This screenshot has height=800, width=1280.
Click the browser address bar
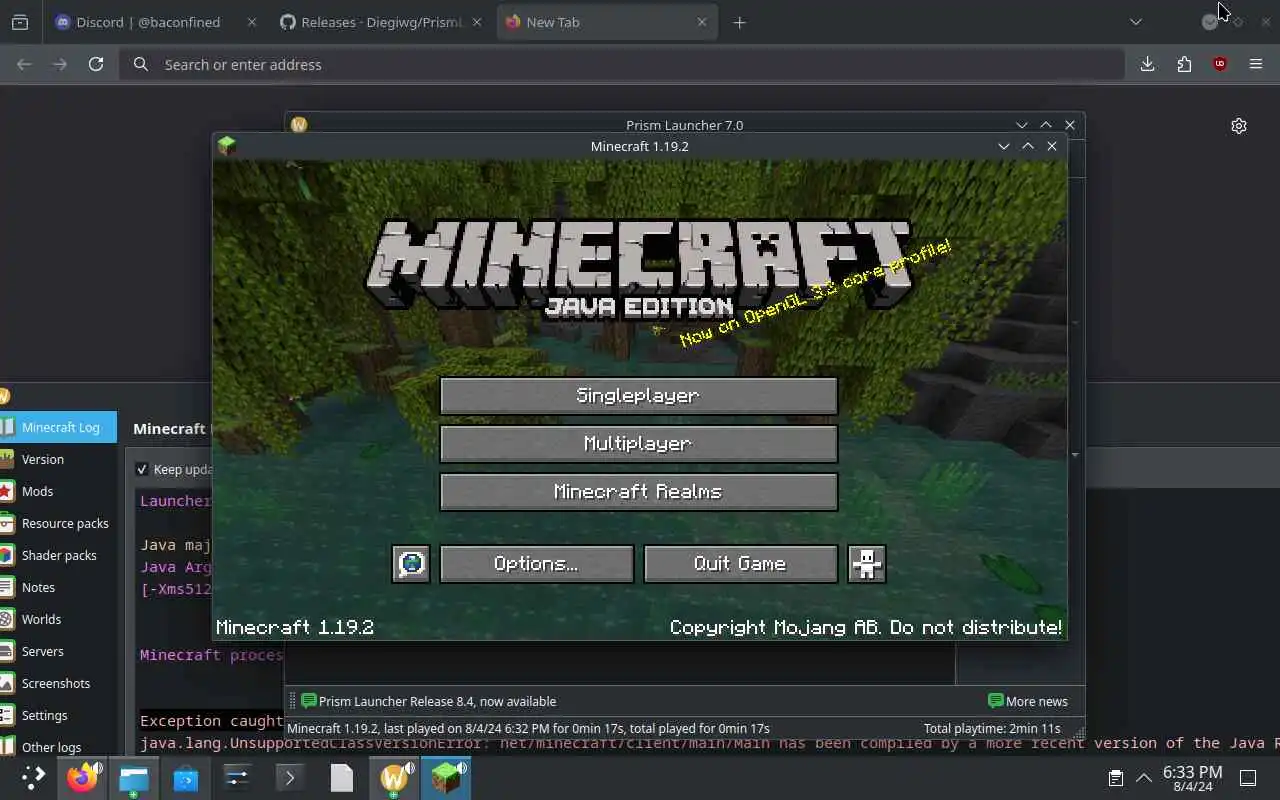pyautogui.click(x=622, y=64)
